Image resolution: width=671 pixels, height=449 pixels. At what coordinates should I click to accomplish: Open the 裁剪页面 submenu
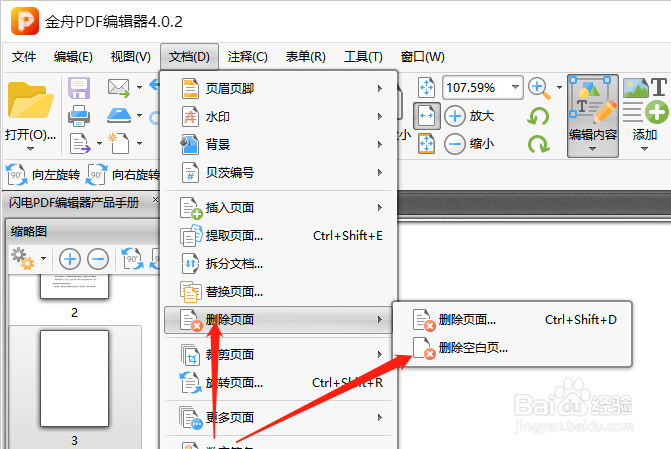click(278, 354)
